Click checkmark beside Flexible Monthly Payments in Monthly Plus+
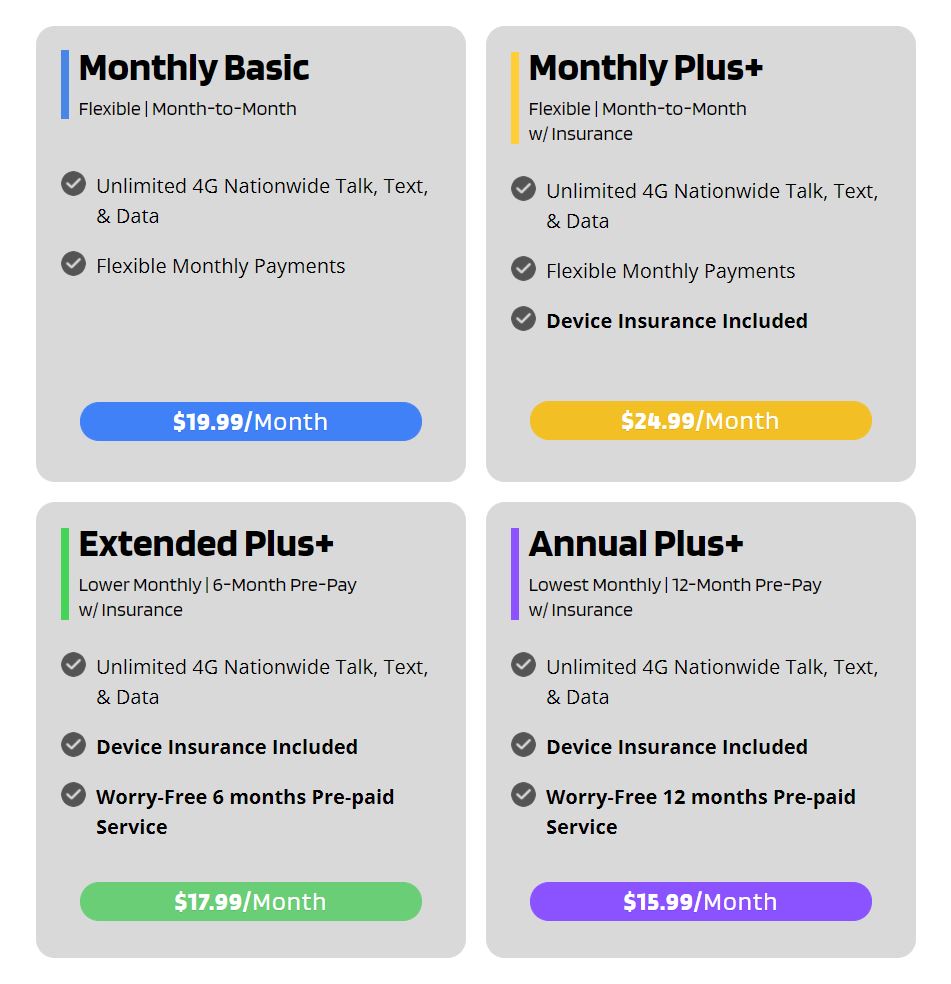The image size is (951, 984). 524,269
